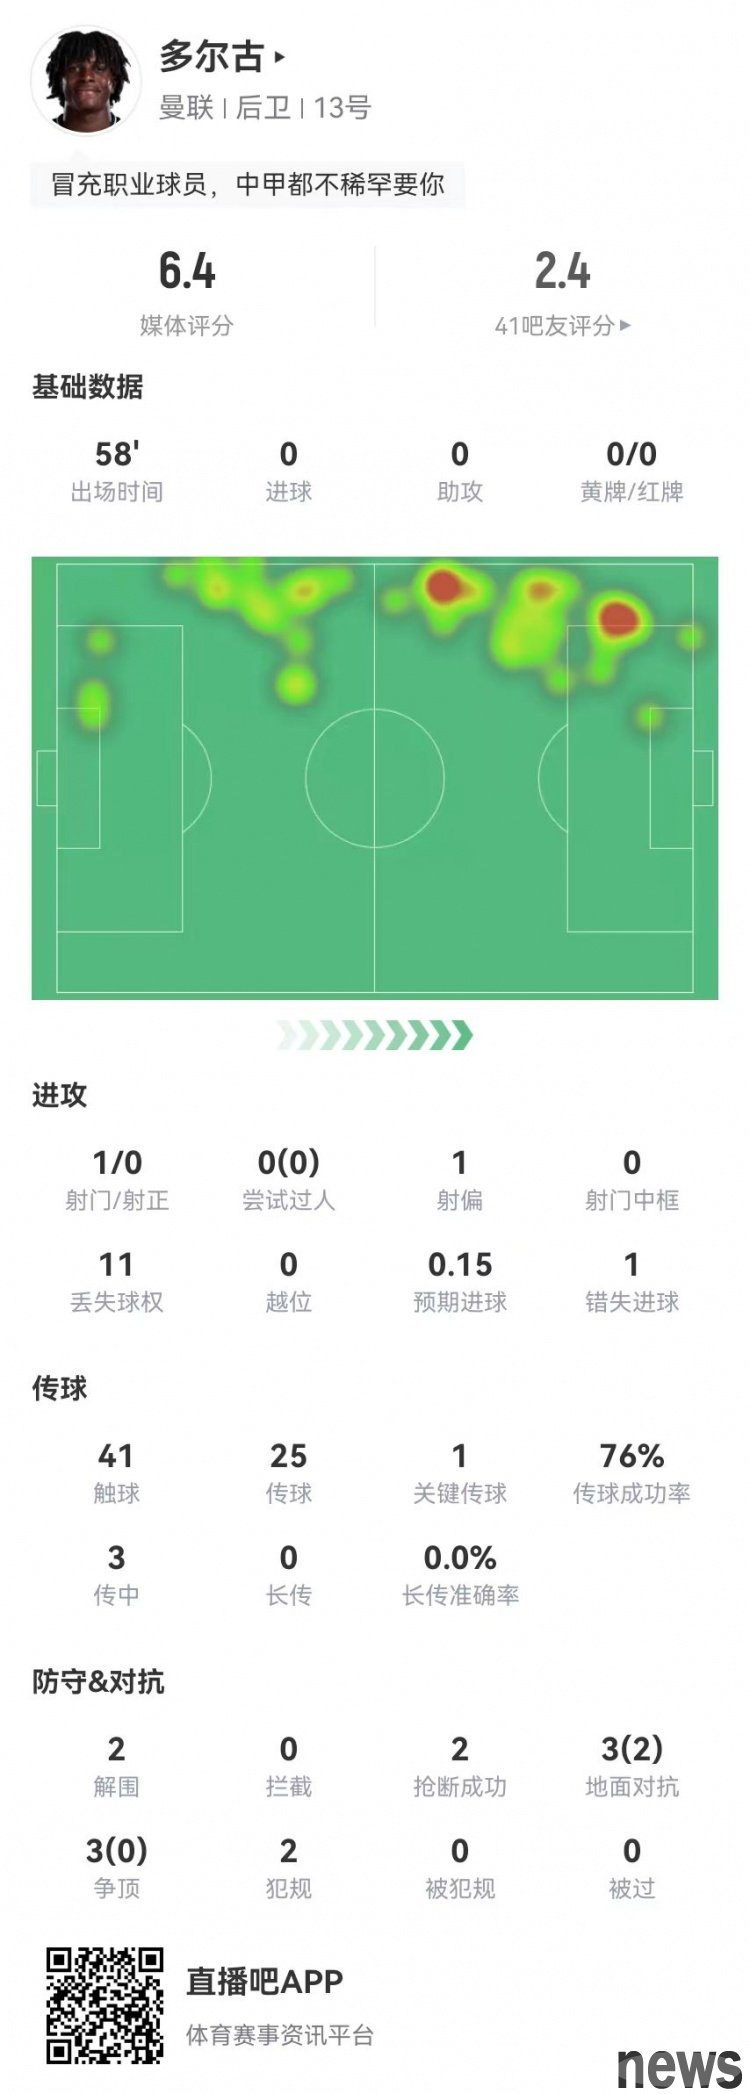Expand the 41吧友评分 fan ratings arrow

[x=626, y=325]
